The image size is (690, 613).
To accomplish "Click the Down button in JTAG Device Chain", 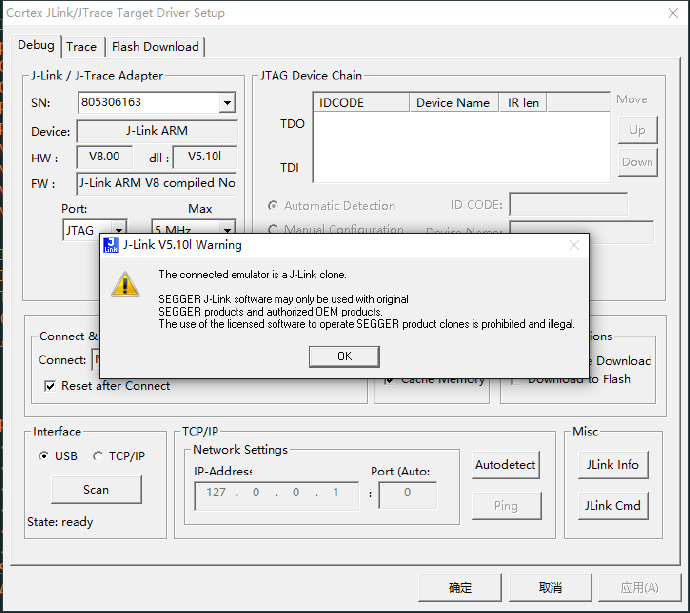I will coord(638,162).
